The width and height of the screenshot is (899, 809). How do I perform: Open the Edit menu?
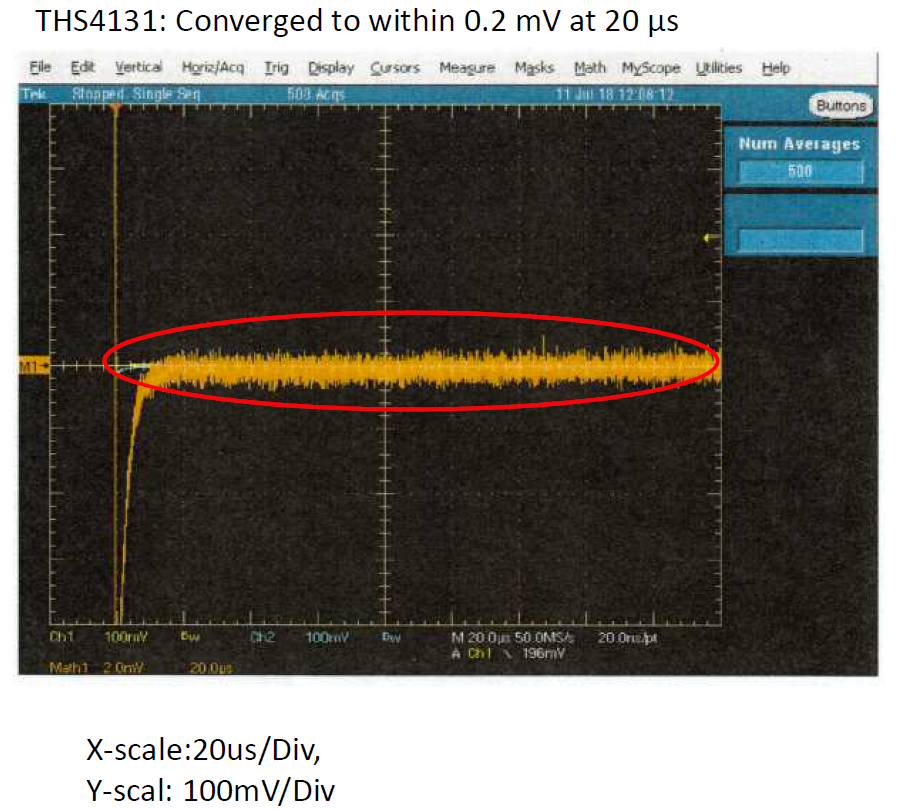pyautogui.click(x=82, y=67)
